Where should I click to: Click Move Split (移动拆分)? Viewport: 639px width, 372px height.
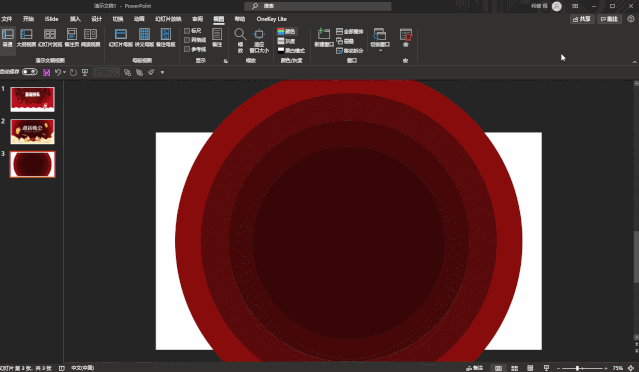coord(350,51)
